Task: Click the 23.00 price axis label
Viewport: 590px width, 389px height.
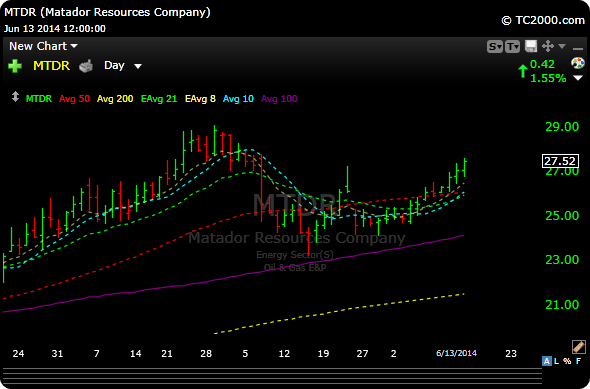Action: click(x=562, y=260)
